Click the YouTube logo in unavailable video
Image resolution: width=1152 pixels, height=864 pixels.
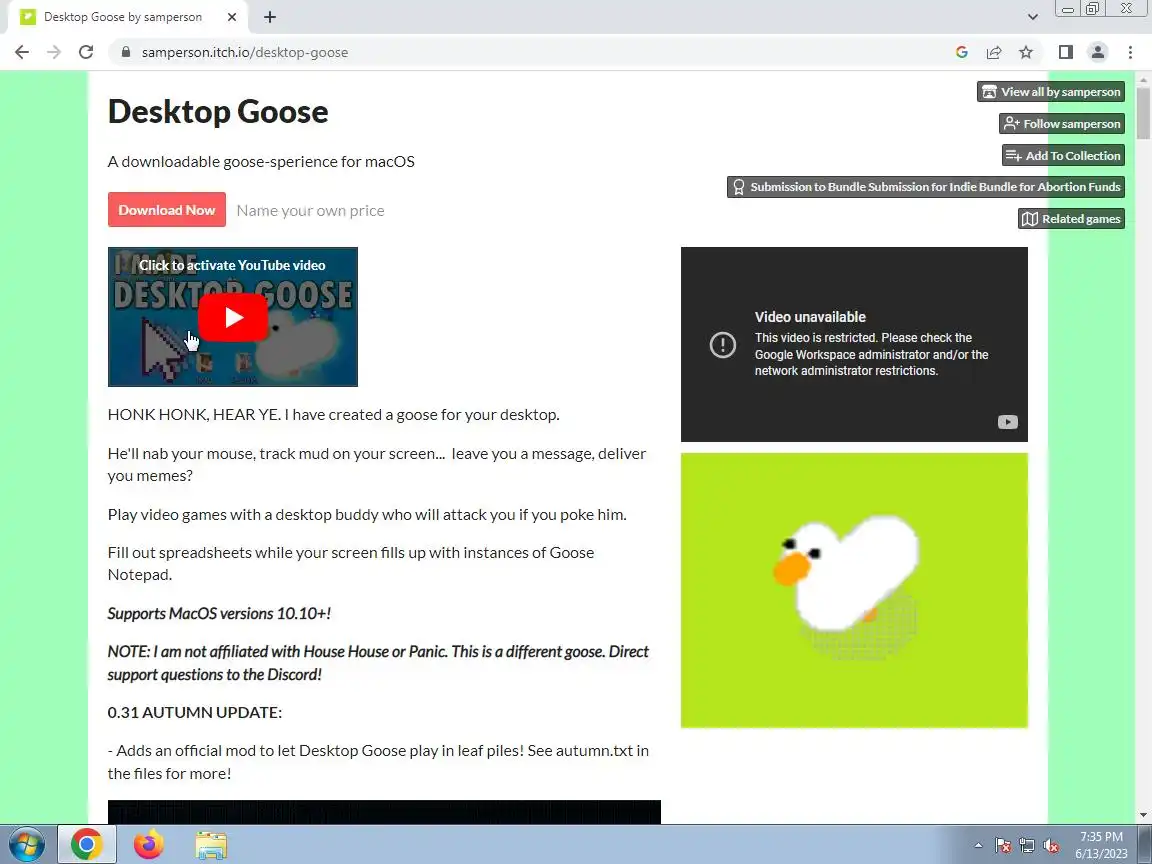(x=1007, y=422)
